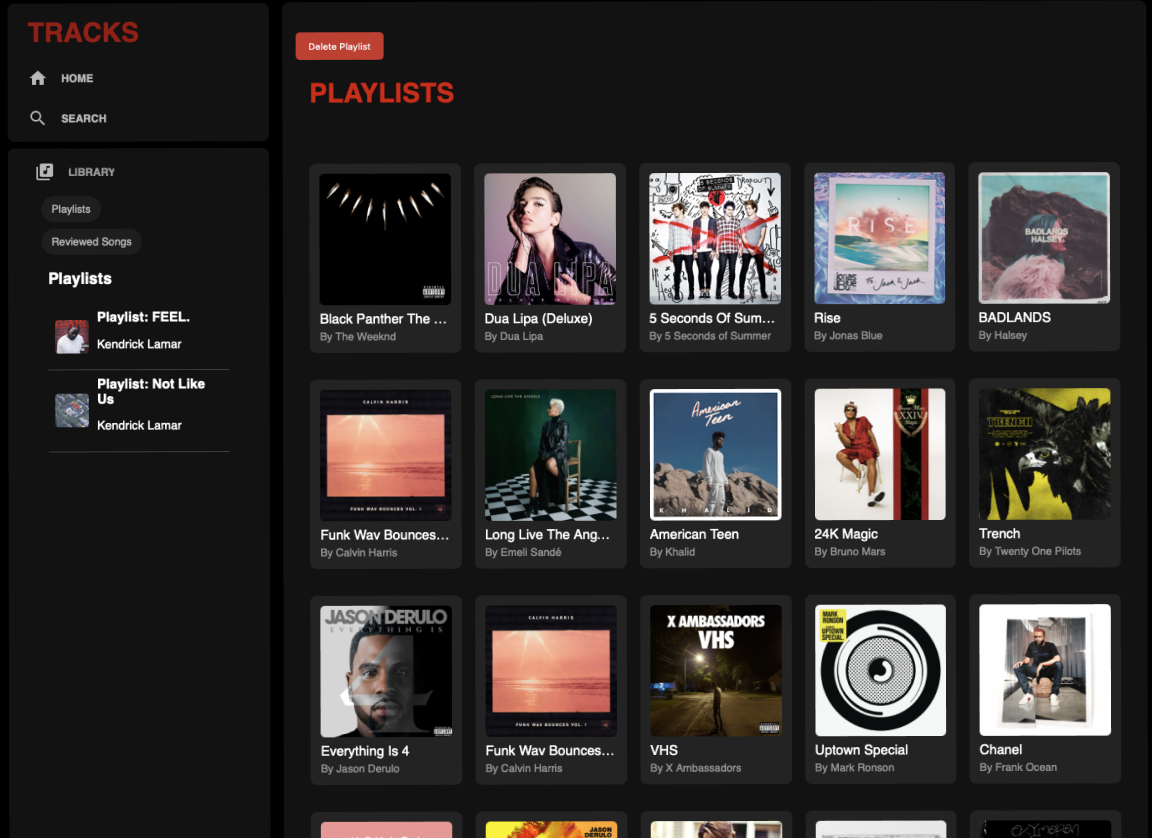Open the Playlist: FEEL. cover thumbnail
1152x838 pixels.
click(x=72, y=336)
